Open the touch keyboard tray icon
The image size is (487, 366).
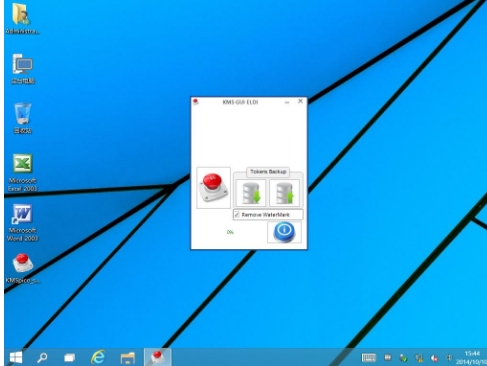pos(368,358)
